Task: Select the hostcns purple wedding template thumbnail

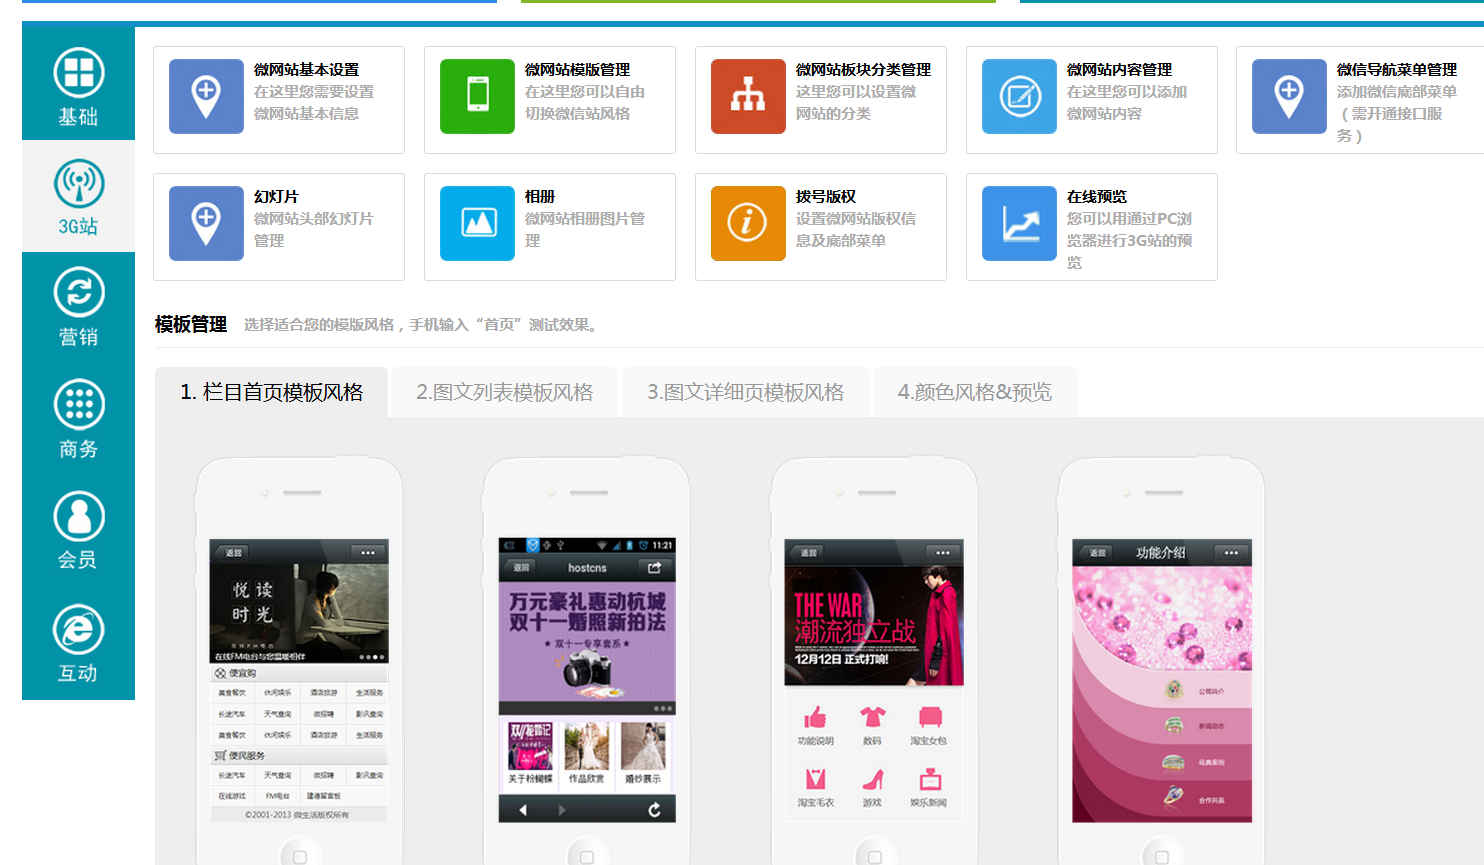Action: (x=587, y=680)
